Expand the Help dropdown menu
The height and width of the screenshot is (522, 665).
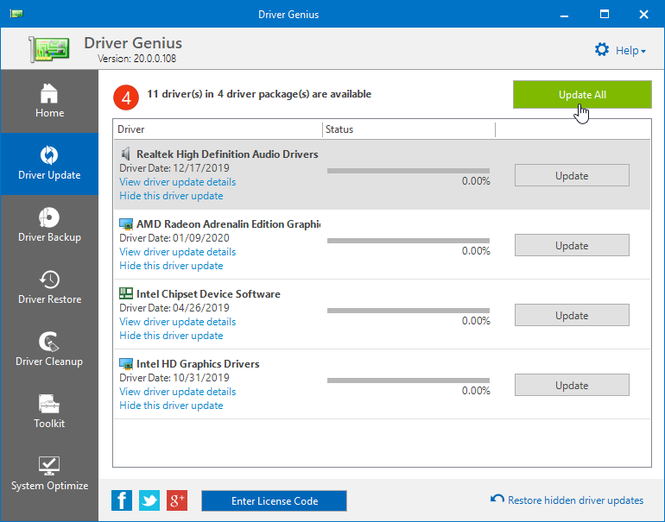(631, 50)
